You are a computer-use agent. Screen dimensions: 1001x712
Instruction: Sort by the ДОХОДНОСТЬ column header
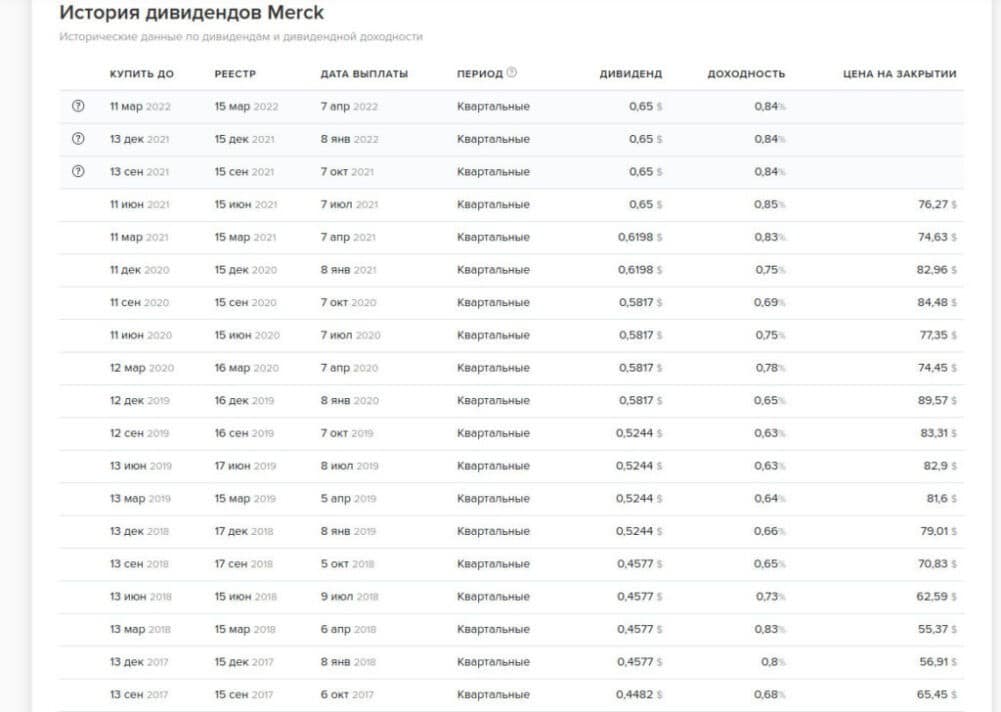coord(746,74)
